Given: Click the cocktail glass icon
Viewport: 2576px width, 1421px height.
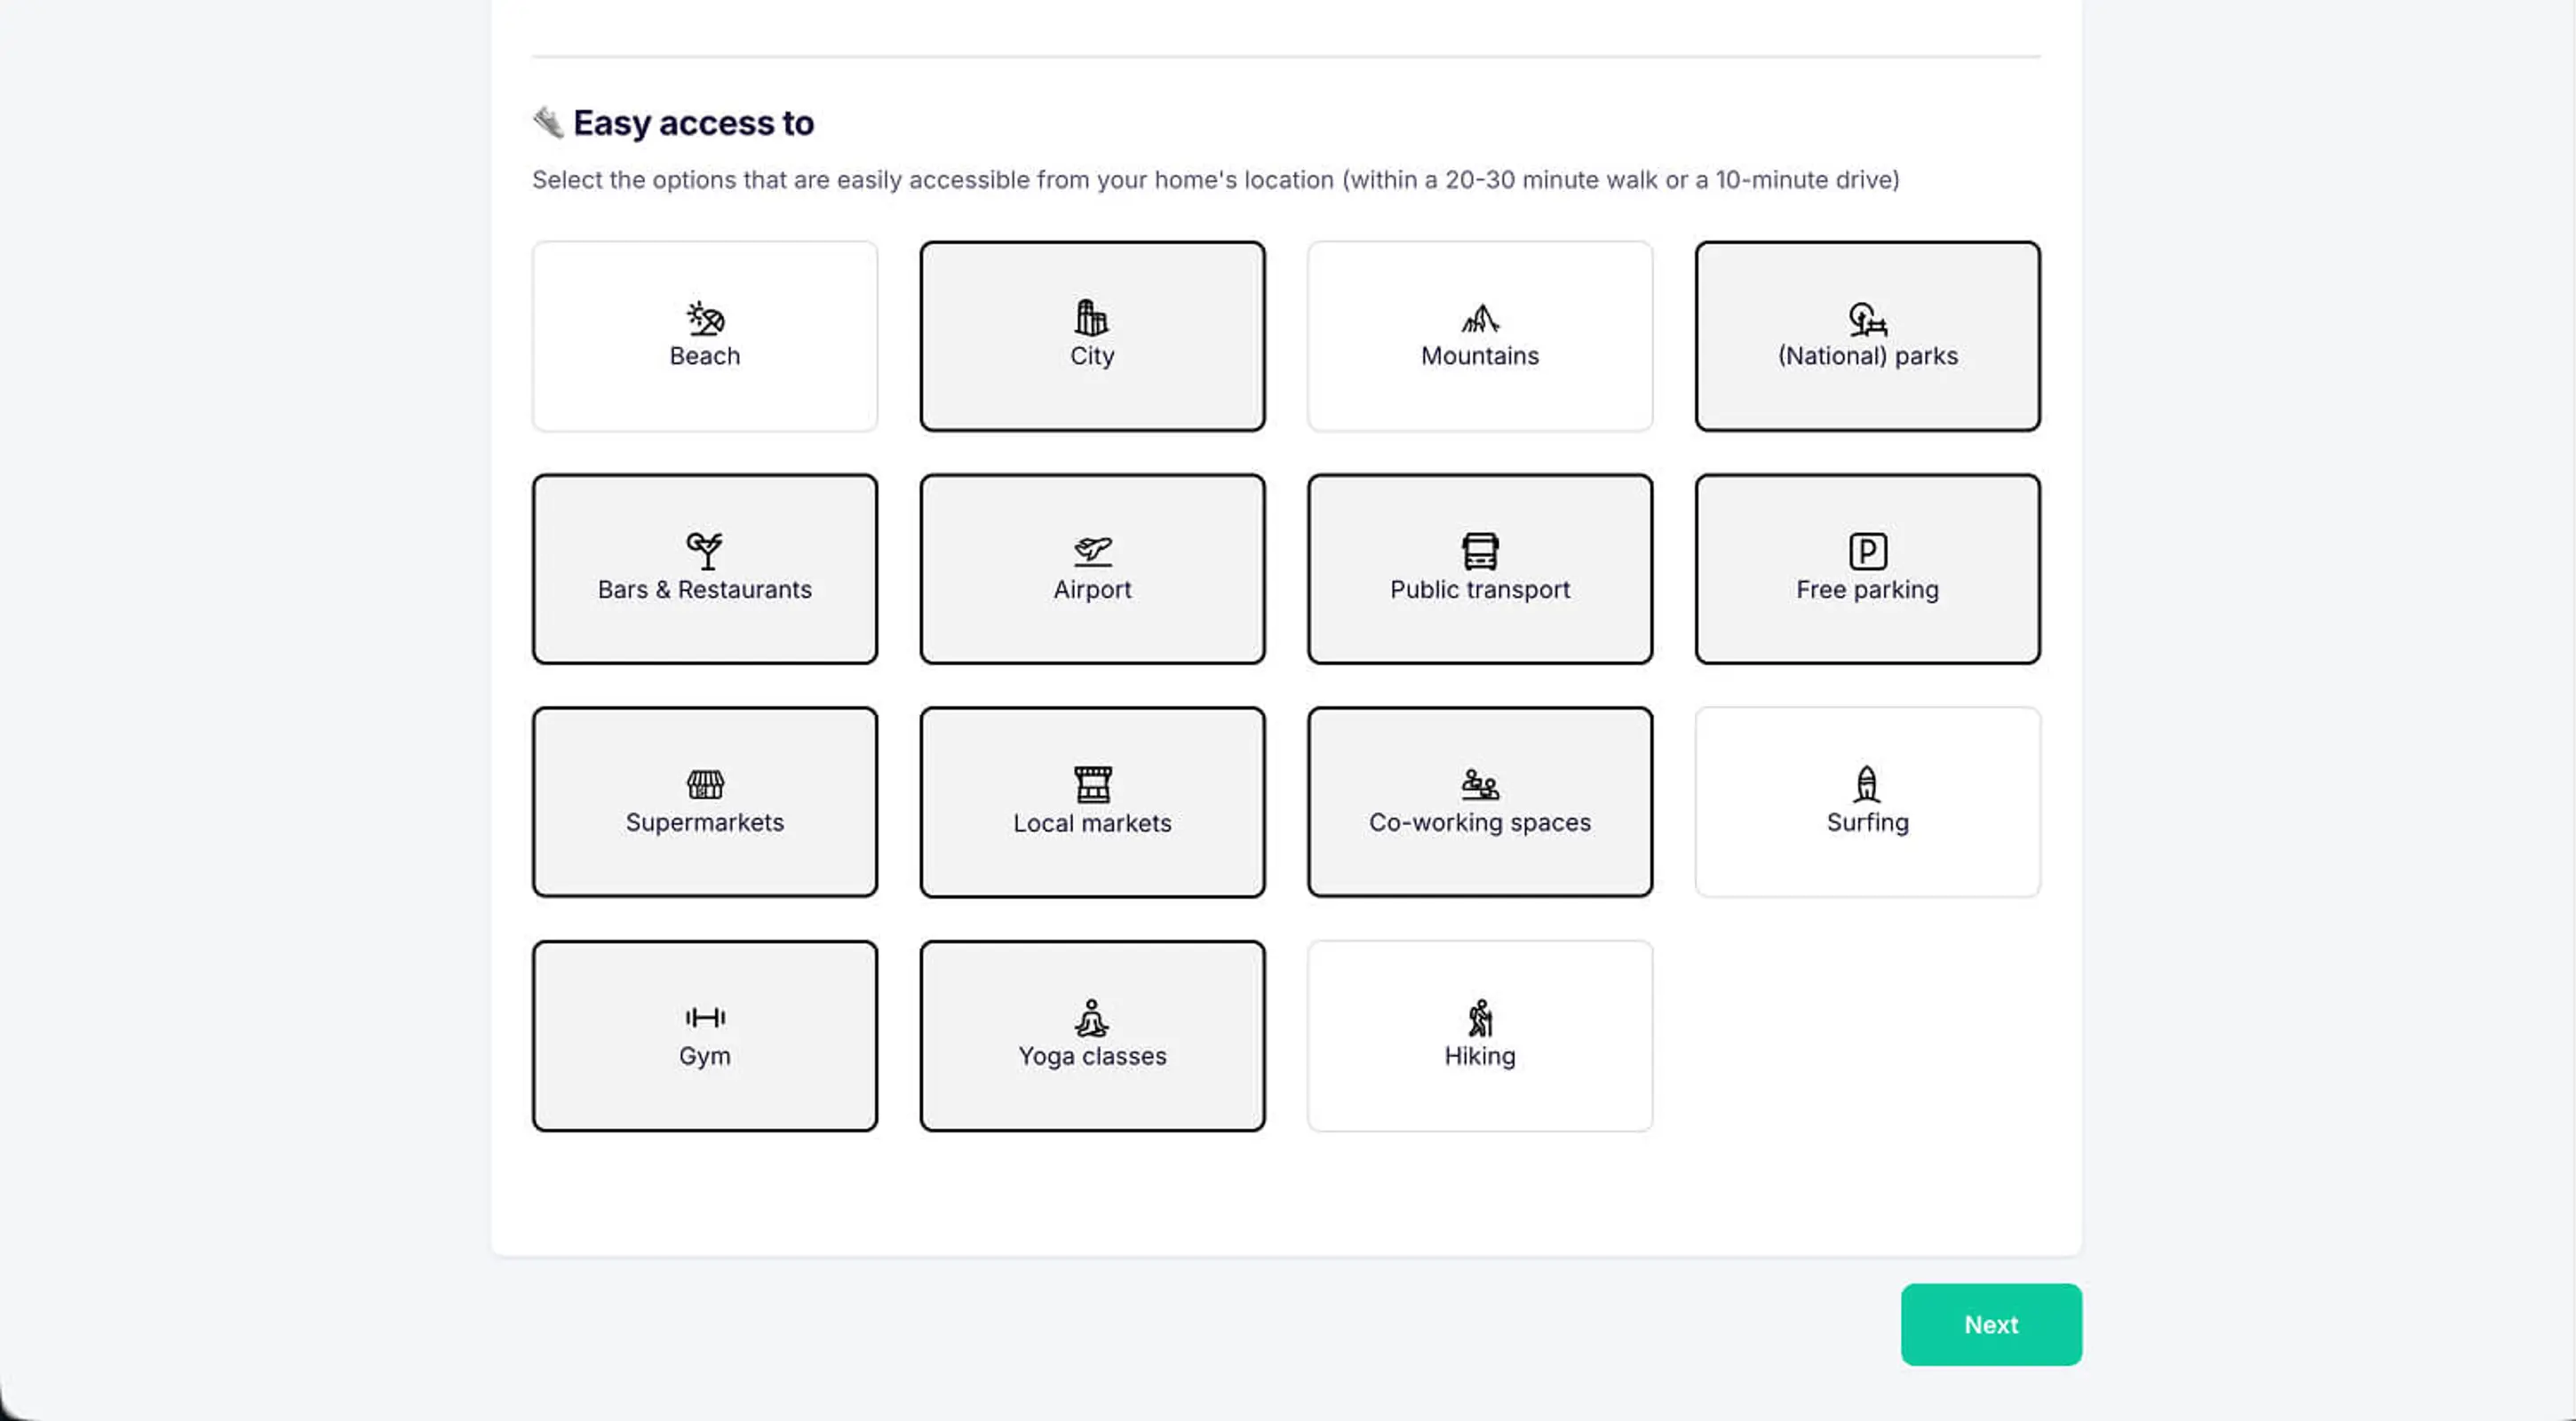Looking at the screenshot, I should tap(705, 551).
